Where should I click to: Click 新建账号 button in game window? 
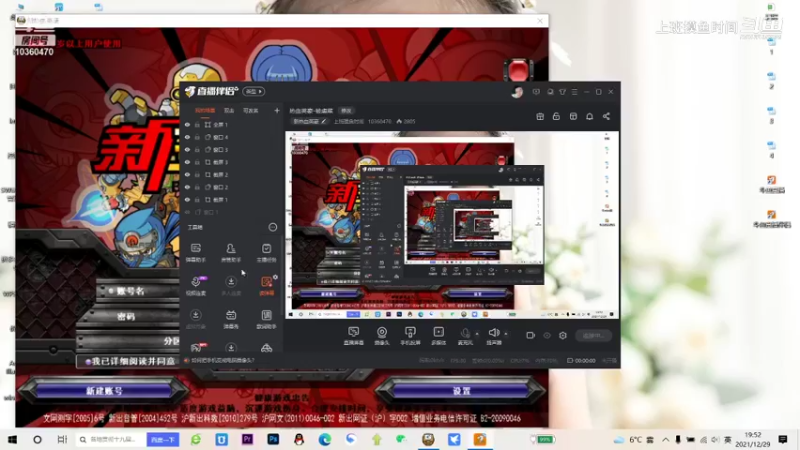[104, 391]
